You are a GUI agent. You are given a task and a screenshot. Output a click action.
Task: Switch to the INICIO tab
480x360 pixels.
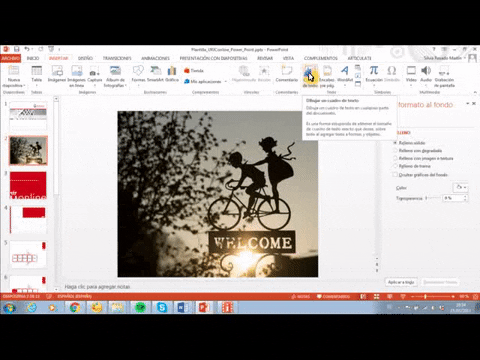click(33, 58)
